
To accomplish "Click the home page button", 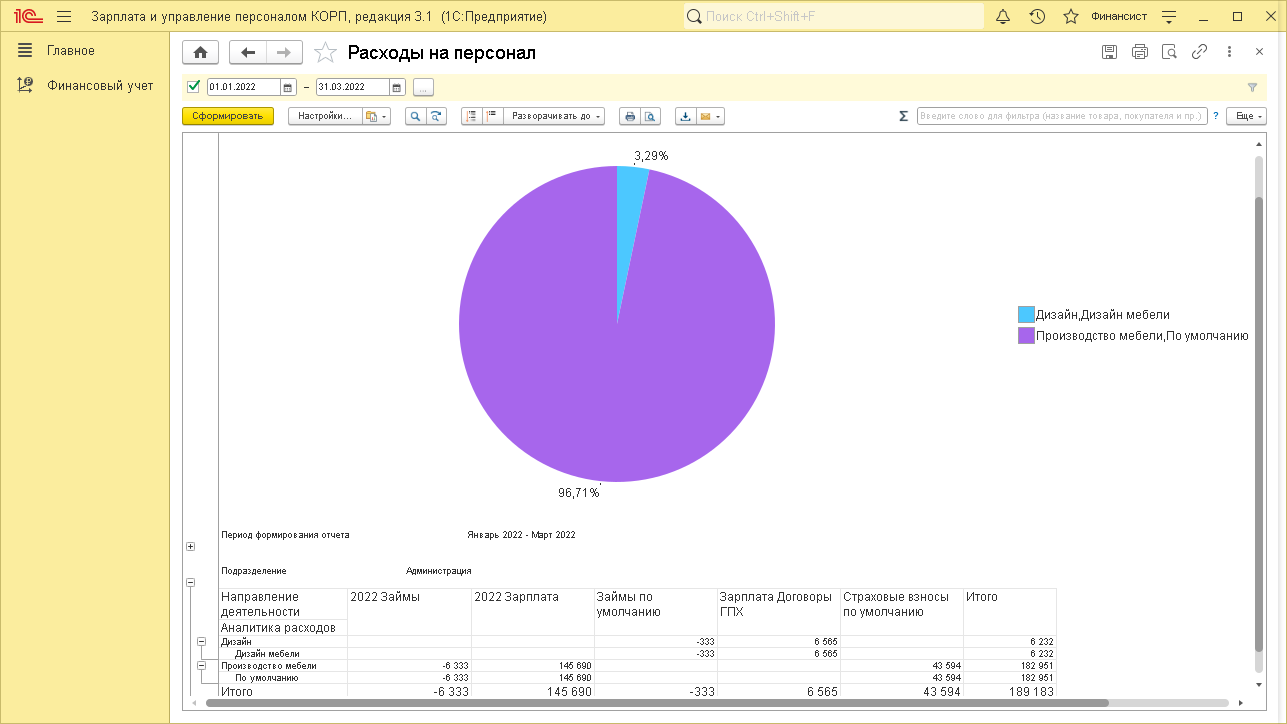I will [200, 53].
